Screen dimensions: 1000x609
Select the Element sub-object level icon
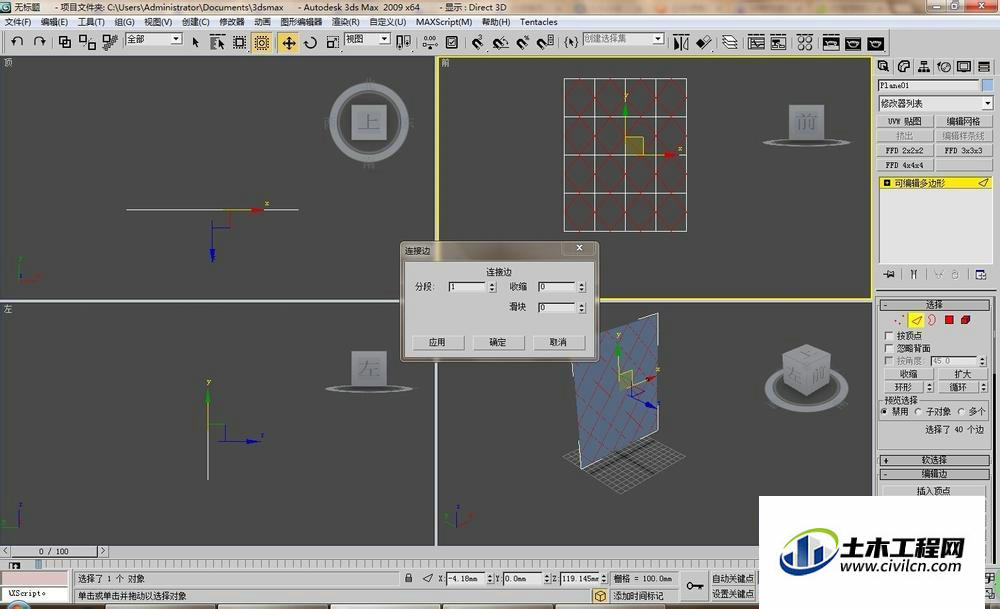(x=966, y=319)
